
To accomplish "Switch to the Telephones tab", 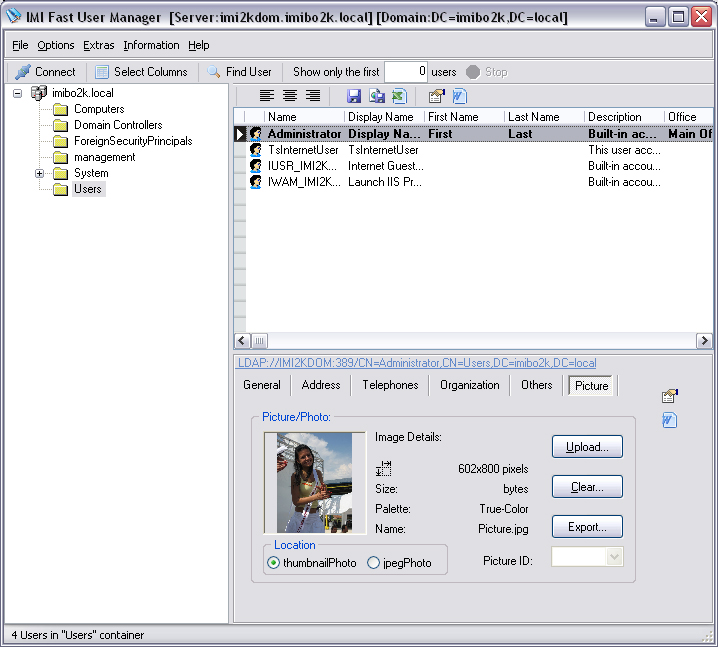I will (391, 385).
